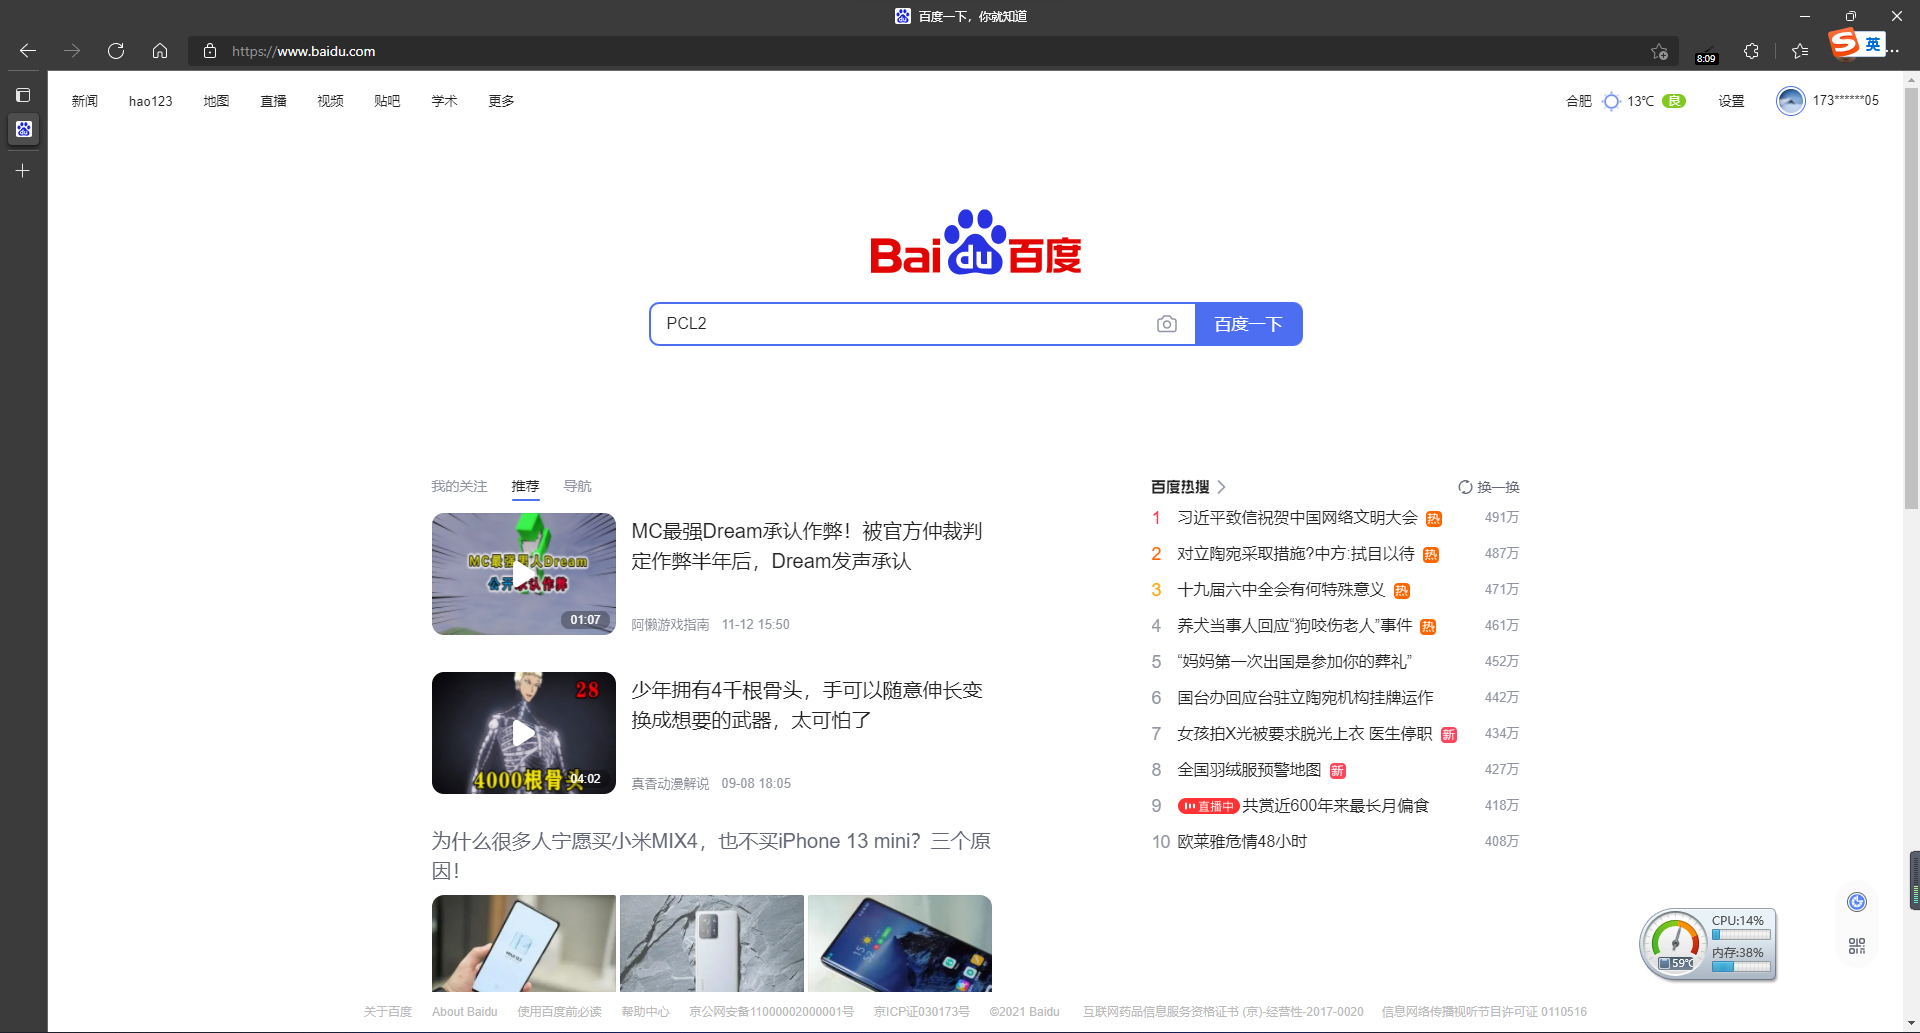
Task: Switch to 我的关注 tab
Action: point(459,486)
